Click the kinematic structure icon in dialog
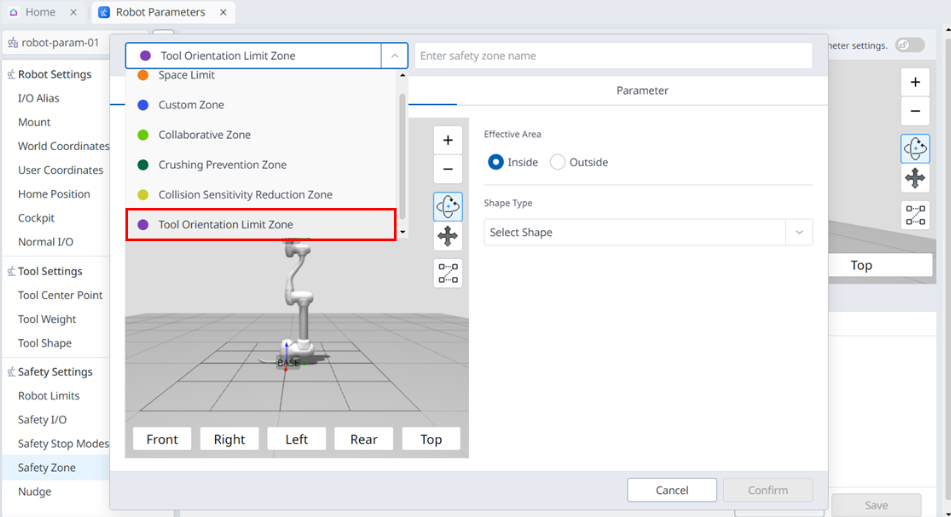951x517 pixels. (x=448, y=272)
